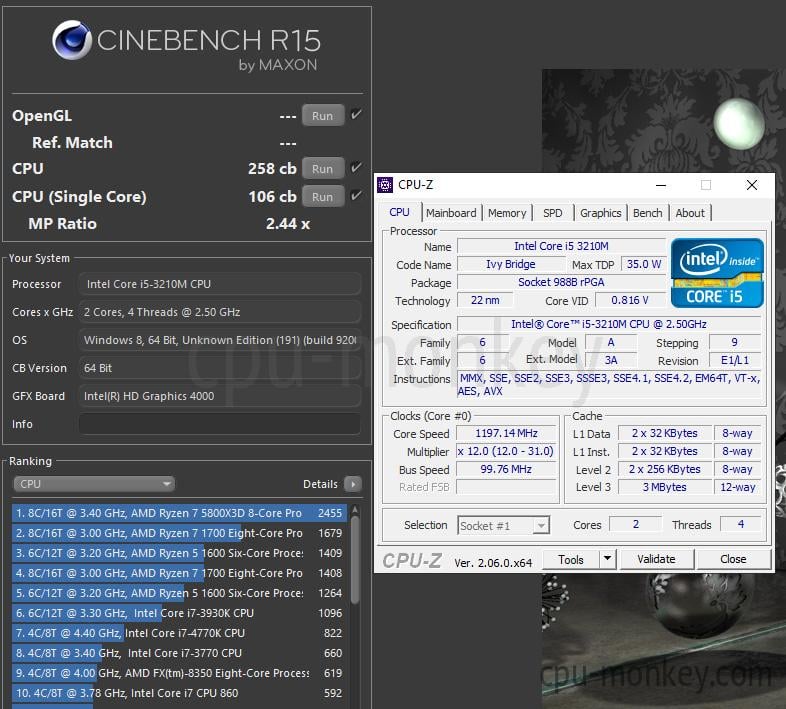The height and width of the screenshot is (709, 786).
Task: Select ranking row 5 Ryzen 5 1600 score 1264
Action: [x=179, y=593]
